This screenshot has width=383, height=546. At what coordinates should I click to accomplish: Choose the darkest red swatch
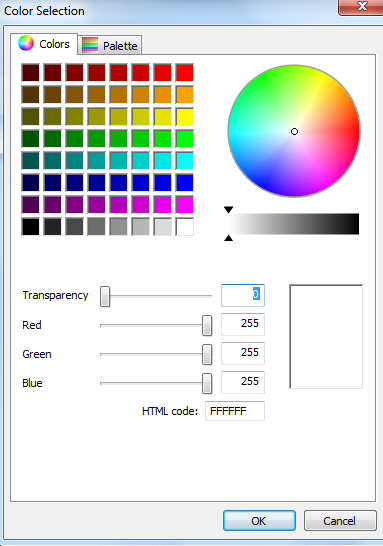coord(30,72)
